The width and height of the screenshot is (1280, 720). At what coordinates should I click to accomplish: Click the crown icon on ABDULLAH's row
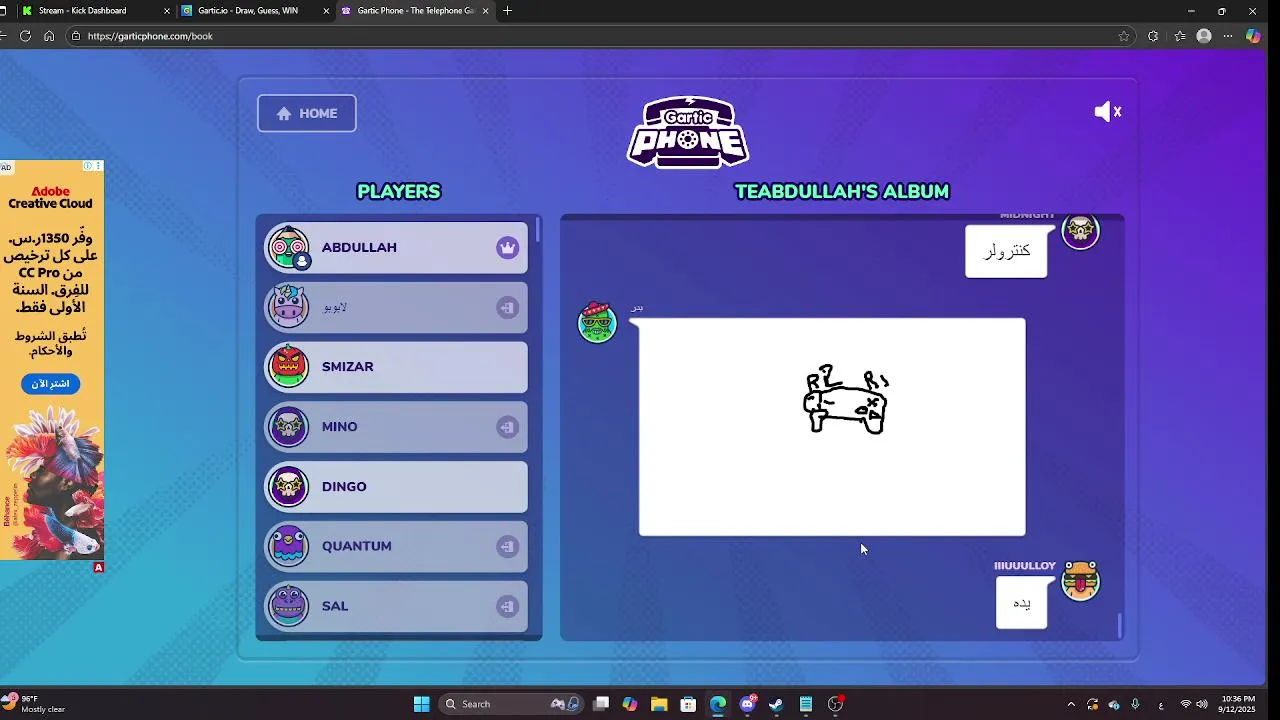tap(508, 247)
